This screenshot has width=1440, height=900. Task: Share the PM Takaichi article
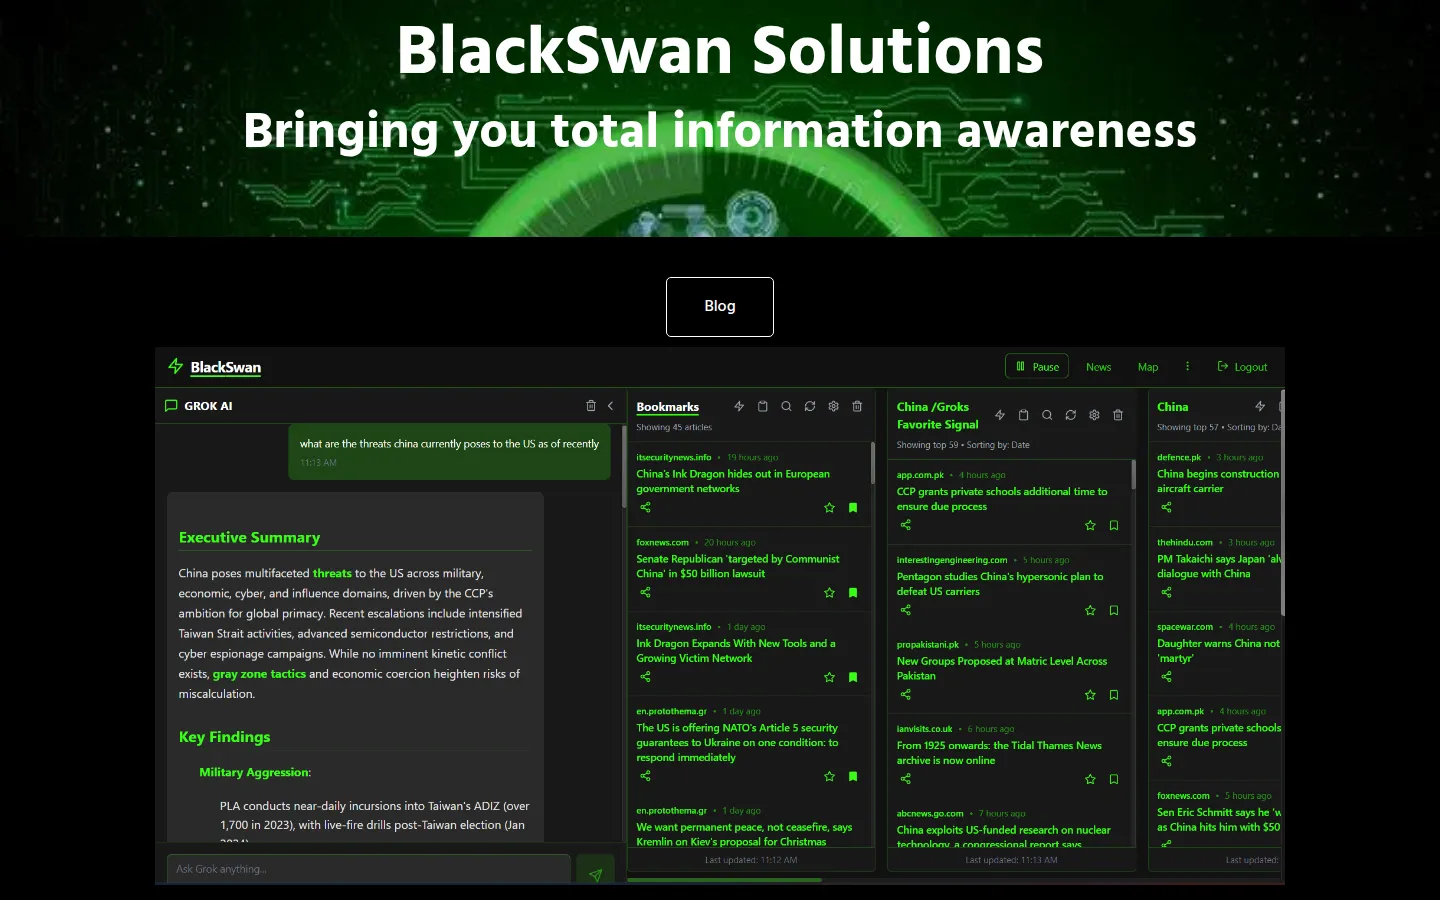[x=1166, y=592]
